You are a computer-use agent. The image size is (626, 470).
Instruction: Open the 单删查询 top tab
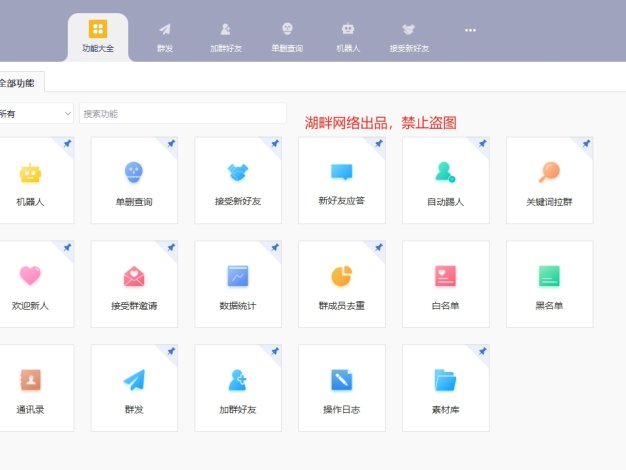click(x=287, y=37)
